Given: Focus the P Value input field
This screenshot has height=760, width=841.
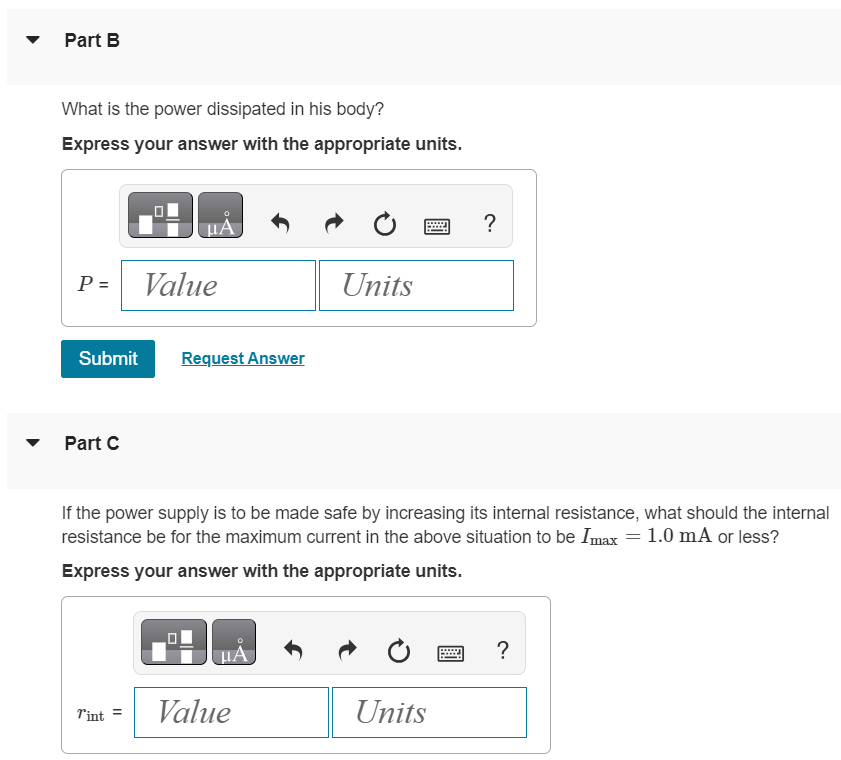Looking at the screenshot, I should (218, 285).
